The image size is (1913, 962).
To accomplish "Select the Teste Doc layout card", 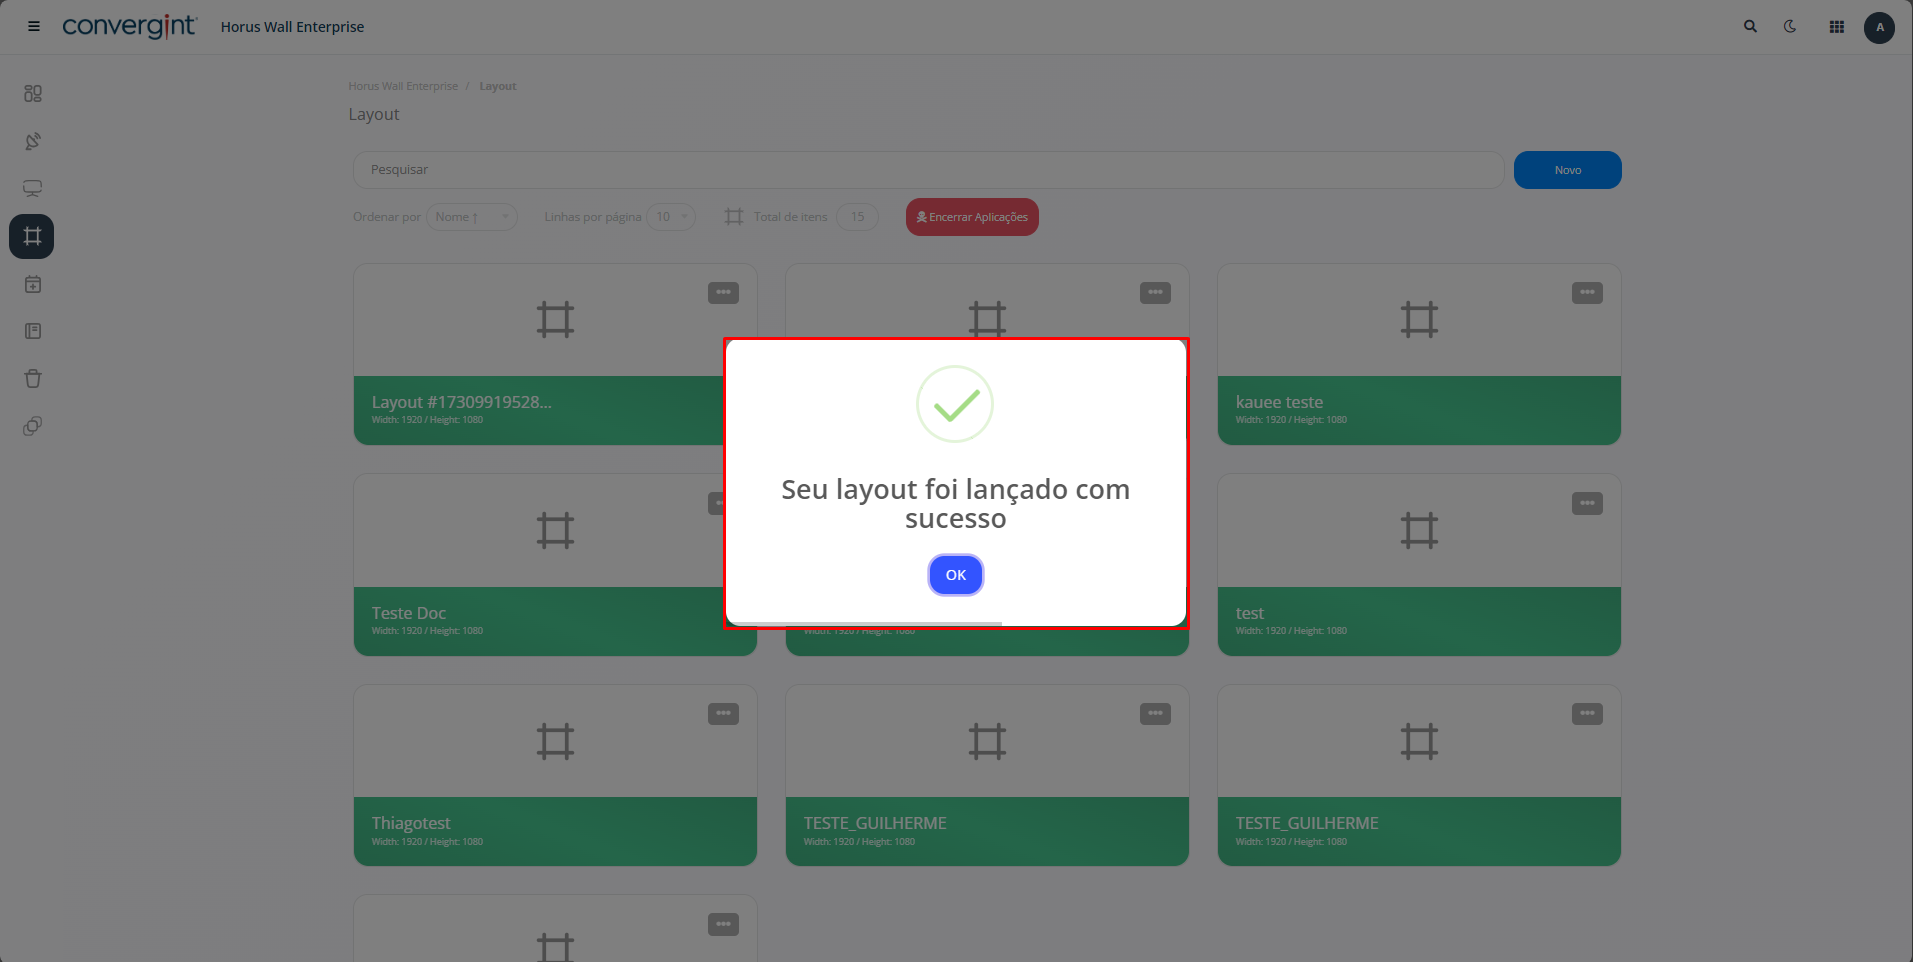I will [x=555, y=565].
